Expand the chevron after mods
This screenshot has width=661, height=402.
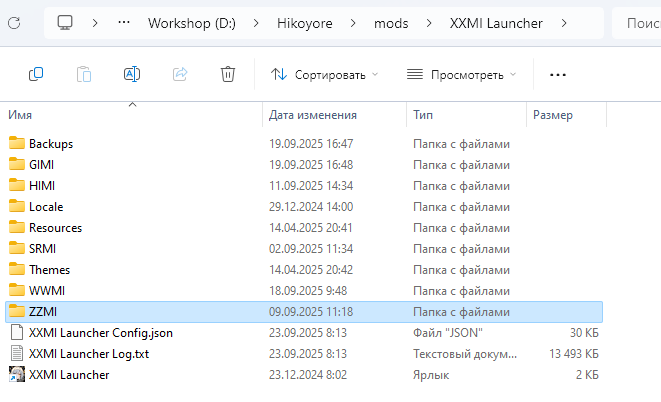429,23
